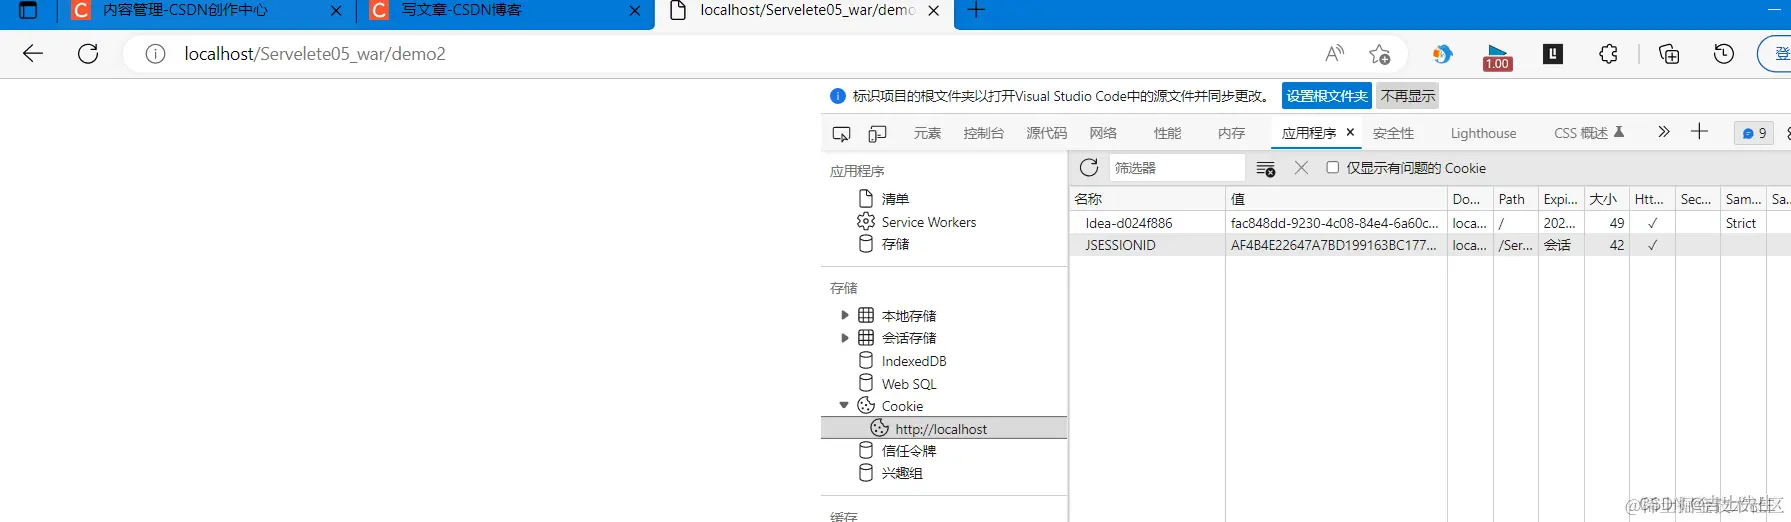
Task: Sort cookies by 名称 column header
Action: 1147,199
